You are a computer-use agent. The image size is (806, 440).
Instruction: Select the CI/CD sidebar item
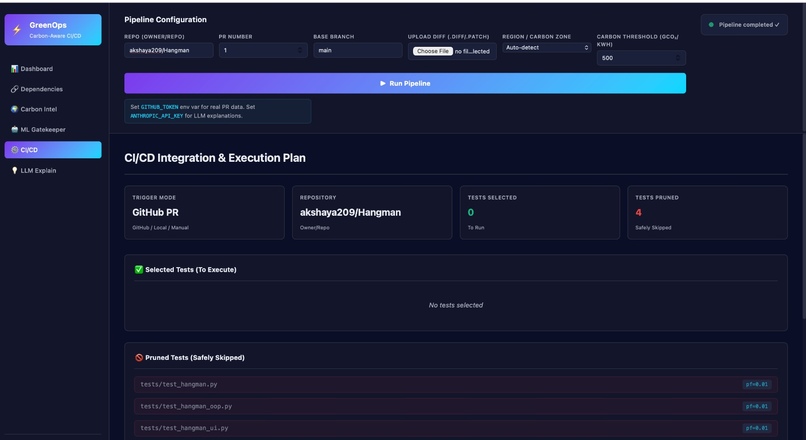(x=53, y=150)
